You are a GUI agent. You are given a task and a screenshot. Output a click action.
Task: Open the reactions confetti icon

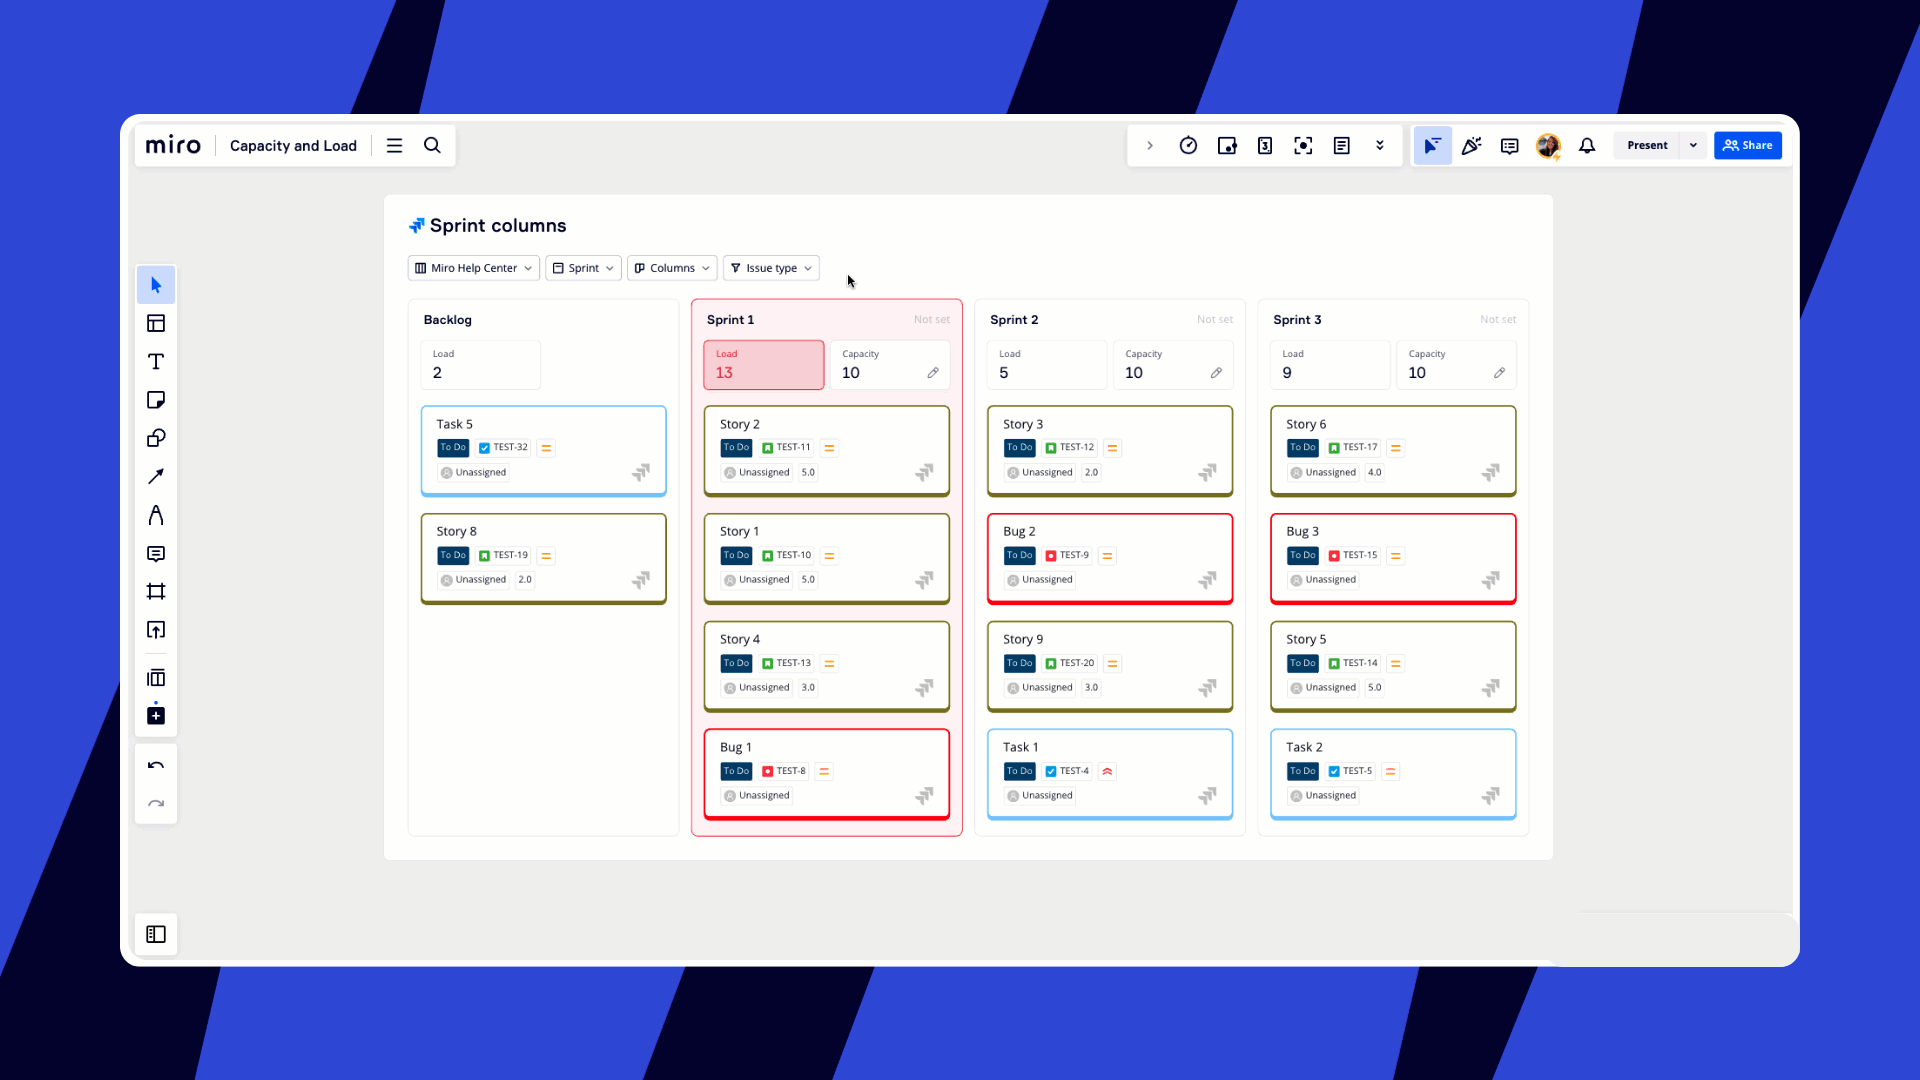[1471, 146]
